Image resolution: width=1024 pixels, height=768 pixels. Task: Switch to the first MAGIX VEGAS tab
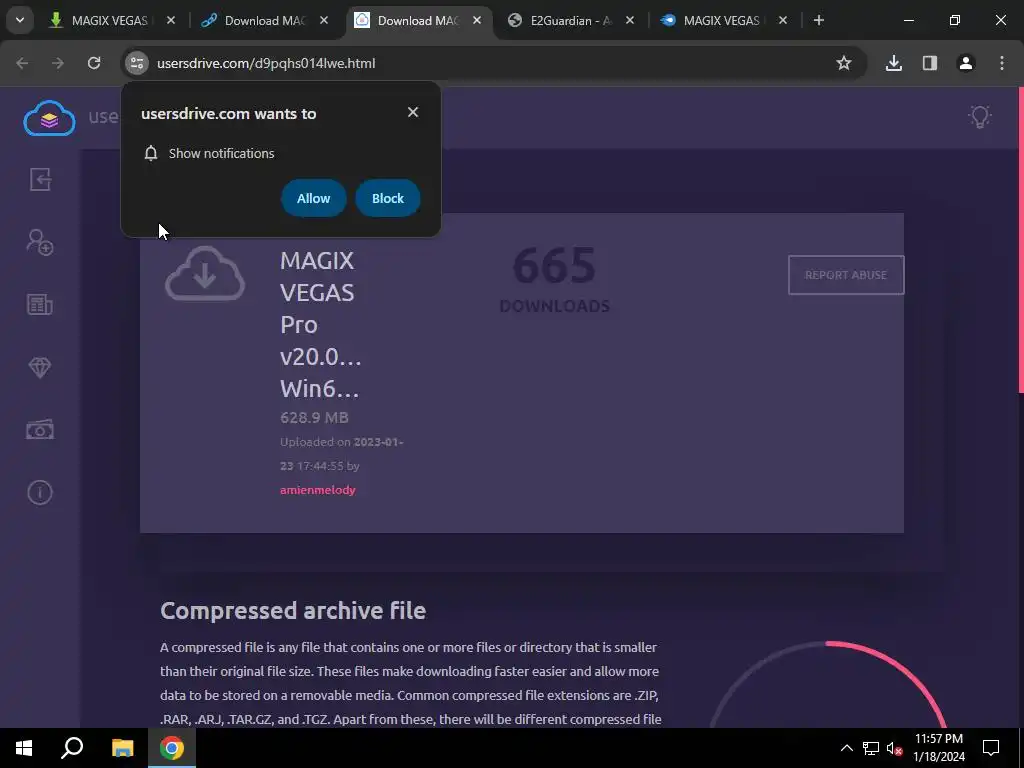(109, 20)
